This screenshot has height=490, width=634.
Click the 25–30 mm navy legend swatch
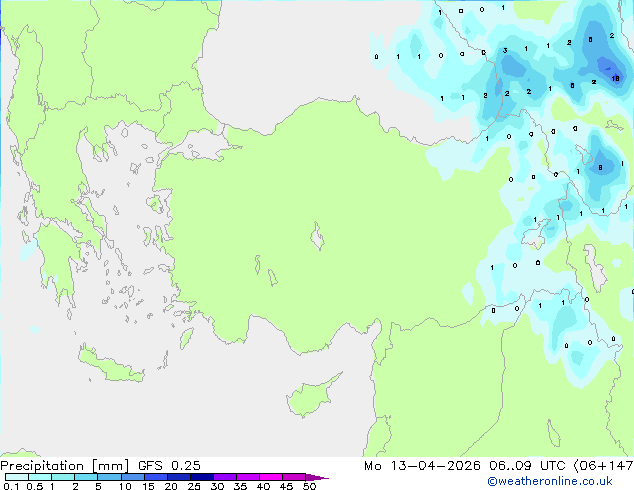202,477
